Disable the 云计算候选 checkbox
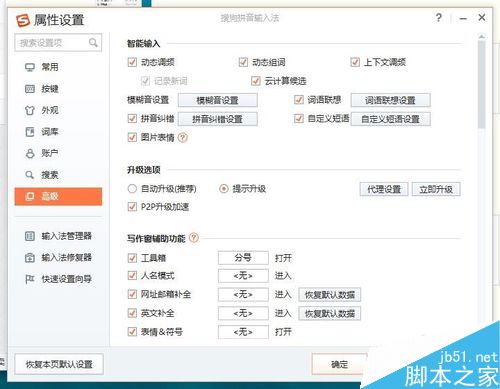Image resolution: width=500 pixels, height=389 pixels. pos(255,81)
